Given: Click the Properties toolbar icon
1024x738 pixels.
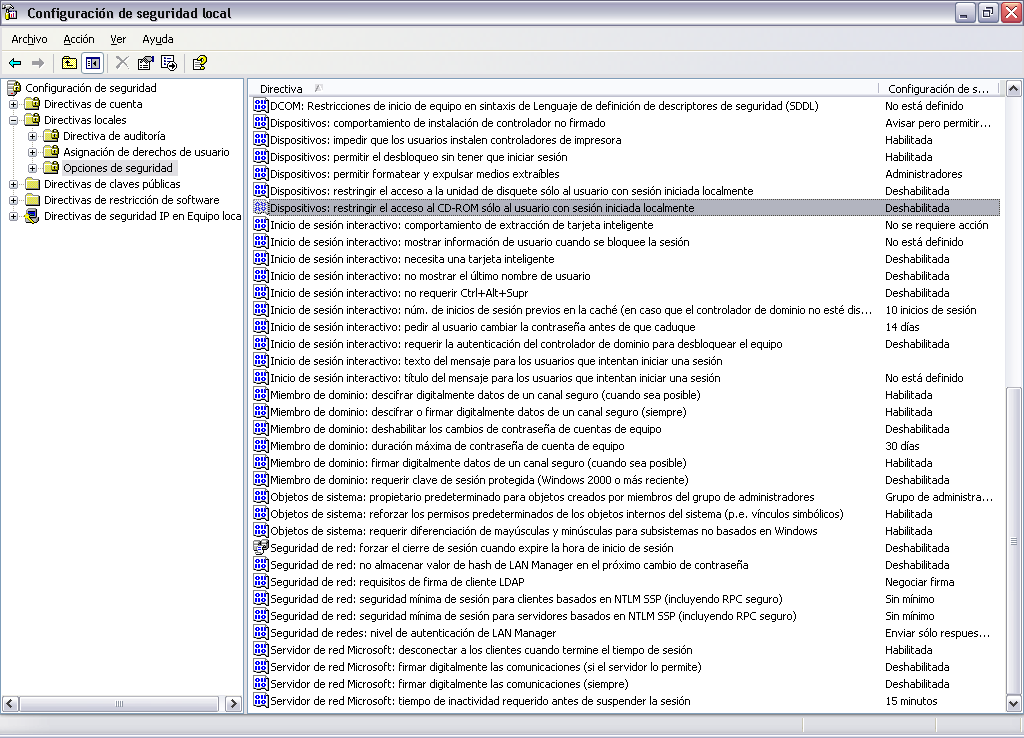Looking at the screenshot, I should (145, 63).
